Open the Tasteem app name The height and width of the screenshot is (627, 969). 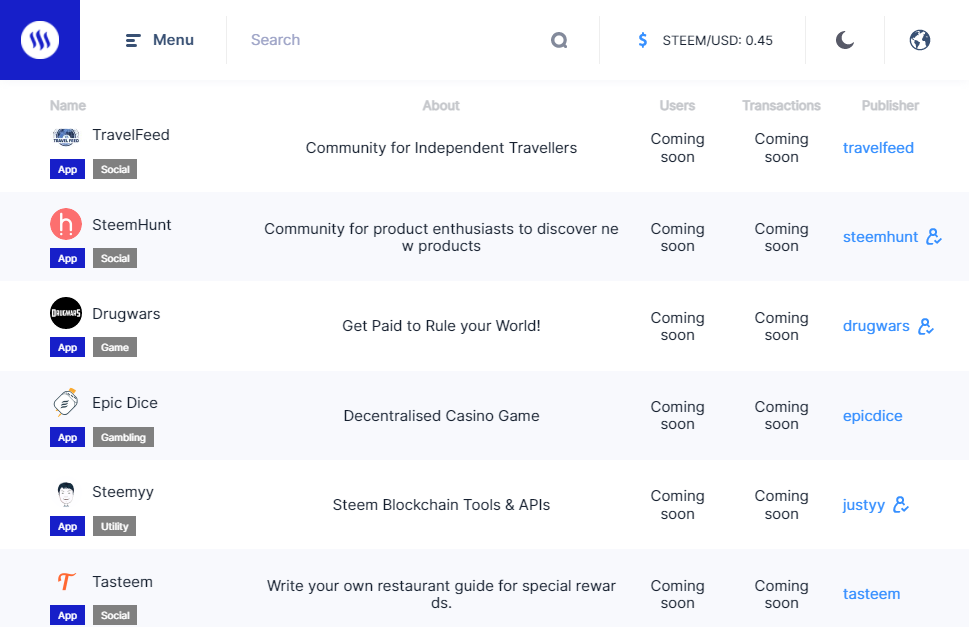[122, 582]
